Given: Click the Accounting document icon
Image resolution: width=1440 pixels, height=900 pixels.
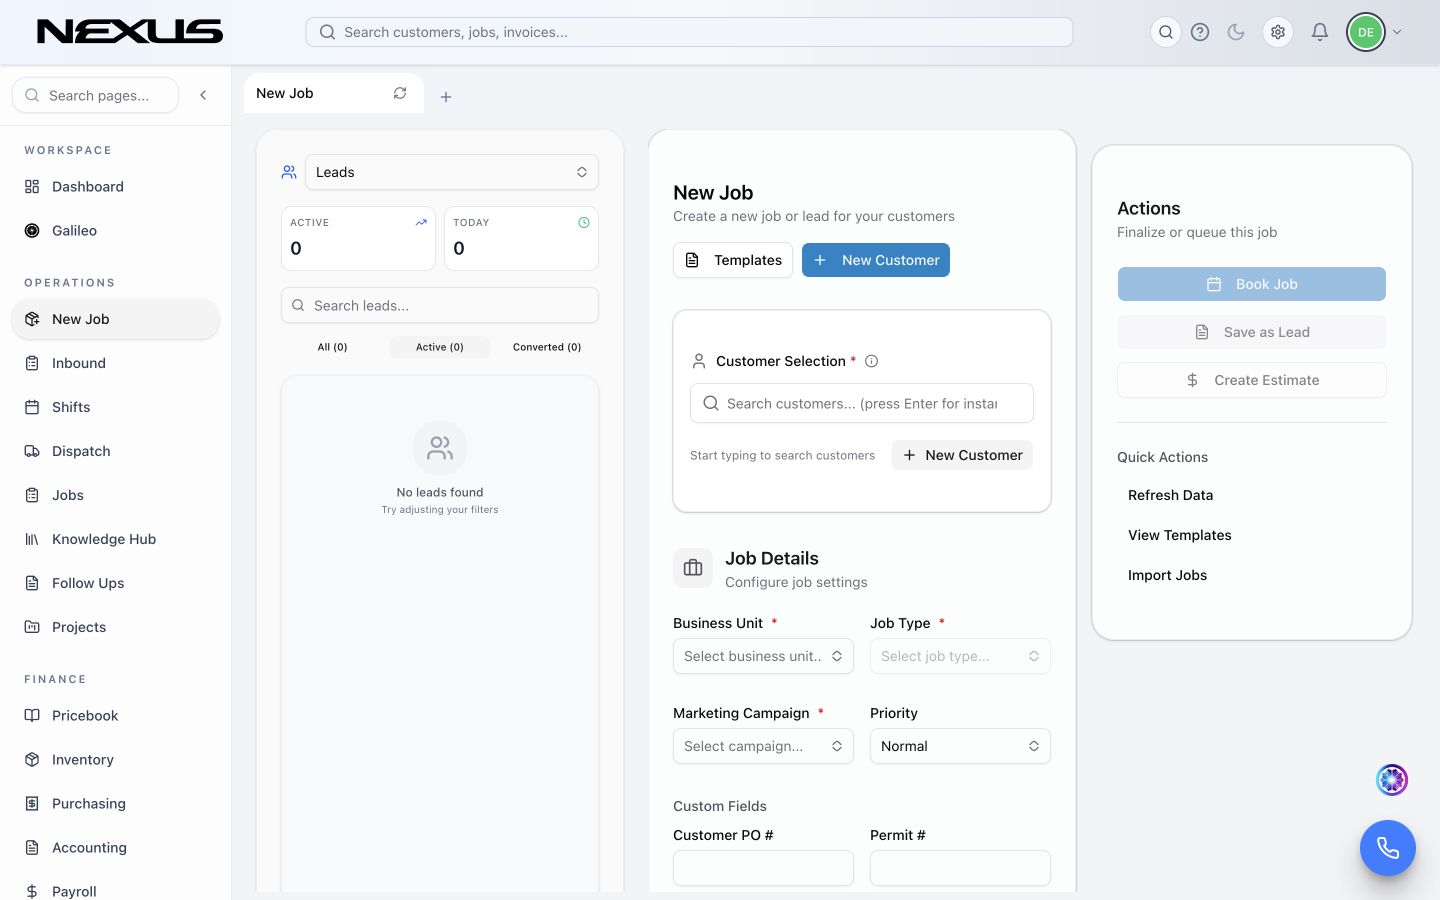Looking at the screenshot, I should pyautogui.click(x=32, y=847).
